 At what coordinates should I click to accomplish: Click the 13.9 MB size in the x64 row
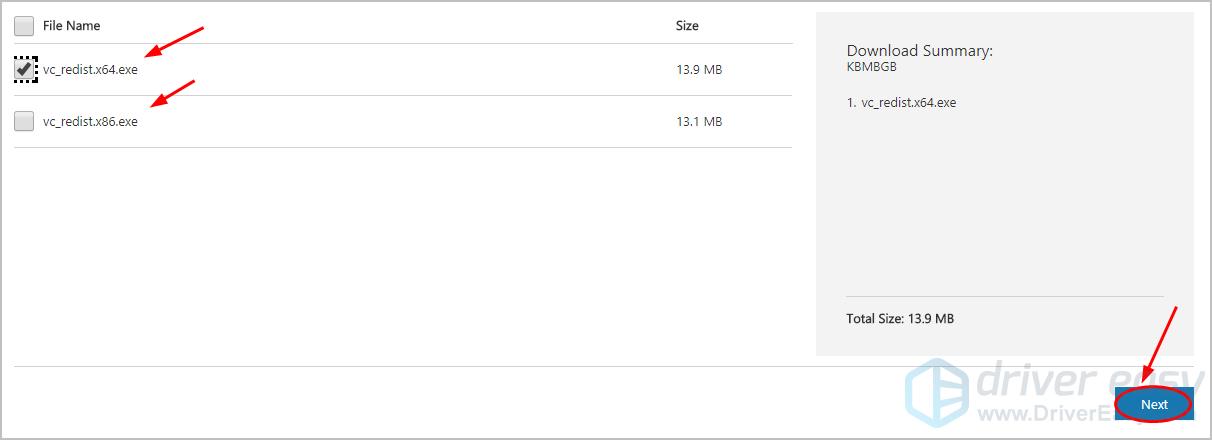coord(699,70)
